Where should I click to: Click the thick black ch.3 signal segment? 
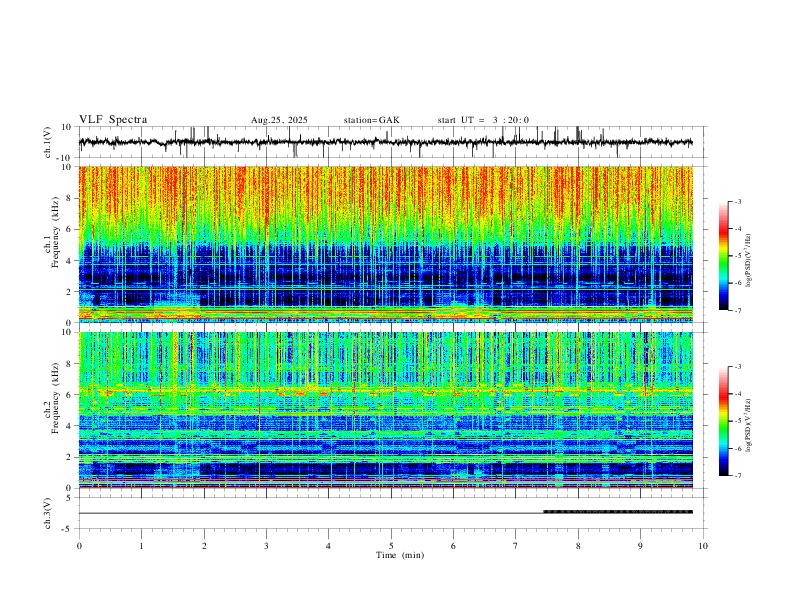(x=618, y=512)
